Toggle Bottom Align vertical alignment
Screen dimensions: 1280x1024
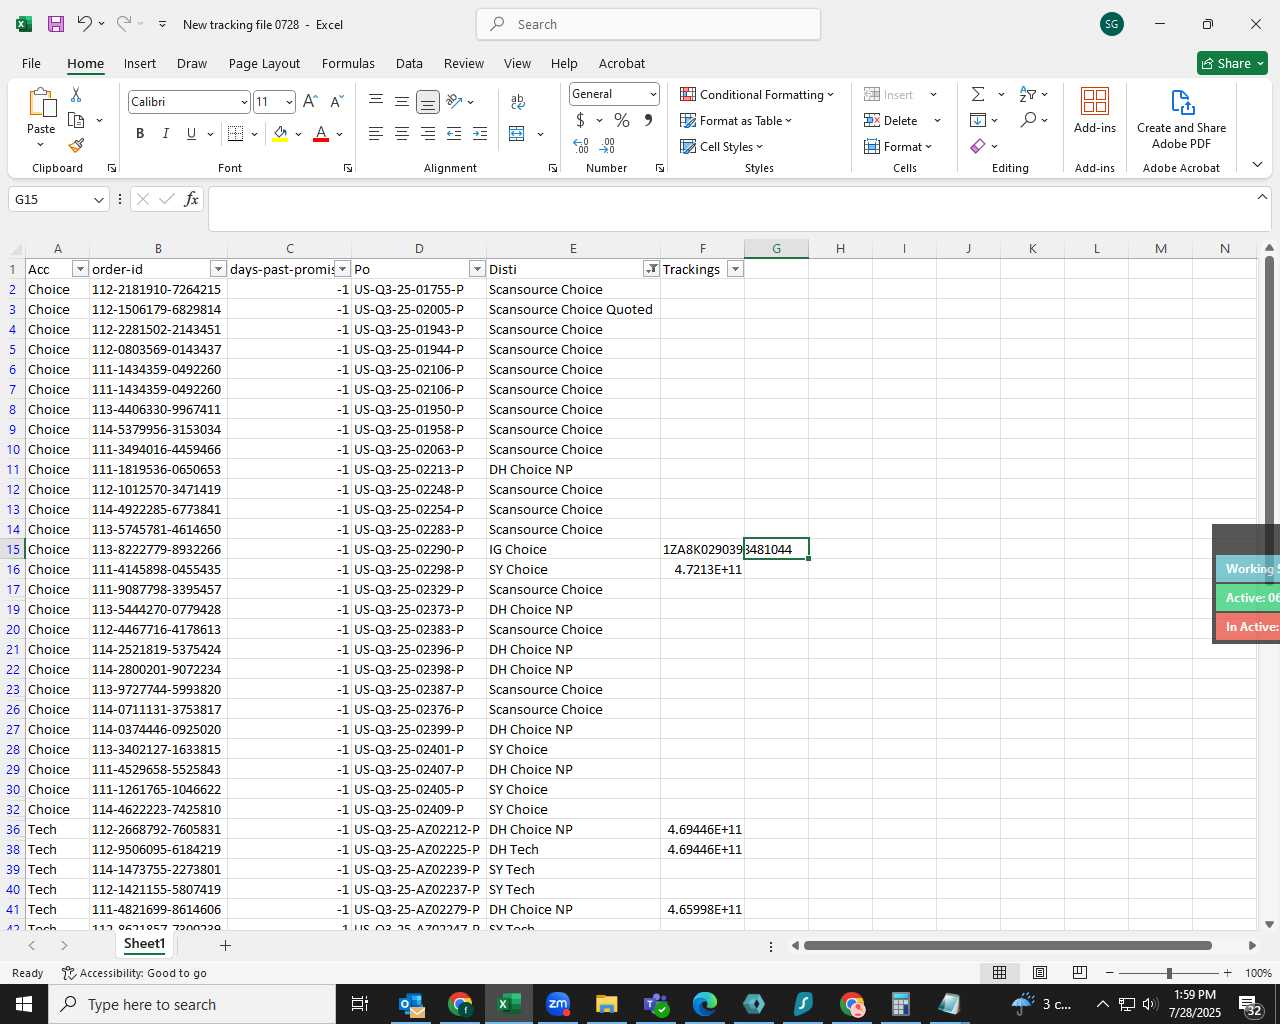(x=428, y=101)
